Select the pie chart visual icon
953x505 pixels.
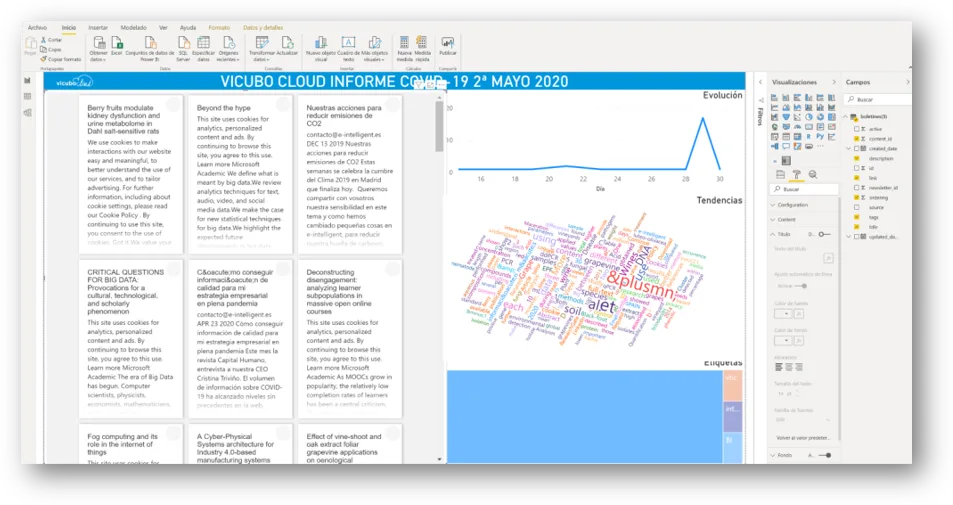(808, 117)
